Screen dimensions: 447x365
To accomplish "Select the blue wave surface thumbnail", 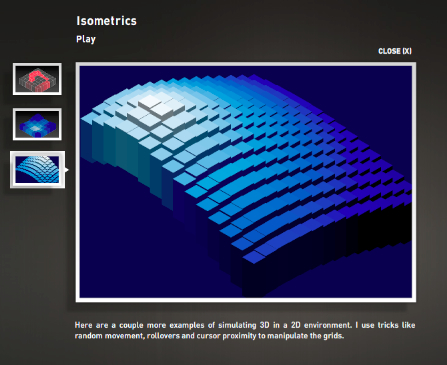I will coord(37,170).
